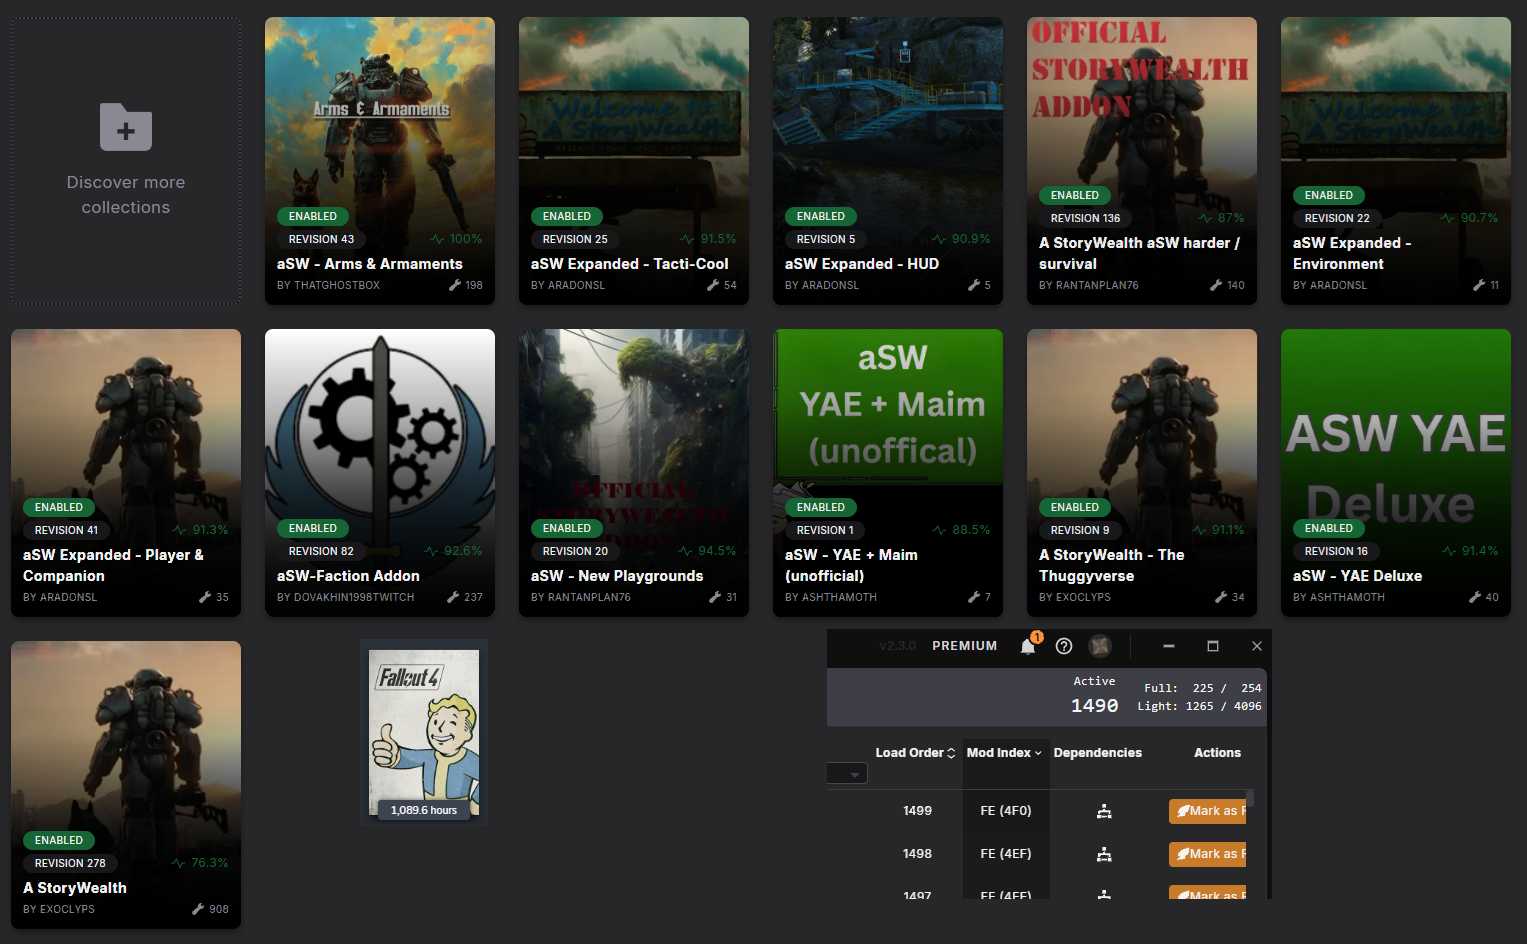Open Vortex notifications bell

click(1028, 646)
